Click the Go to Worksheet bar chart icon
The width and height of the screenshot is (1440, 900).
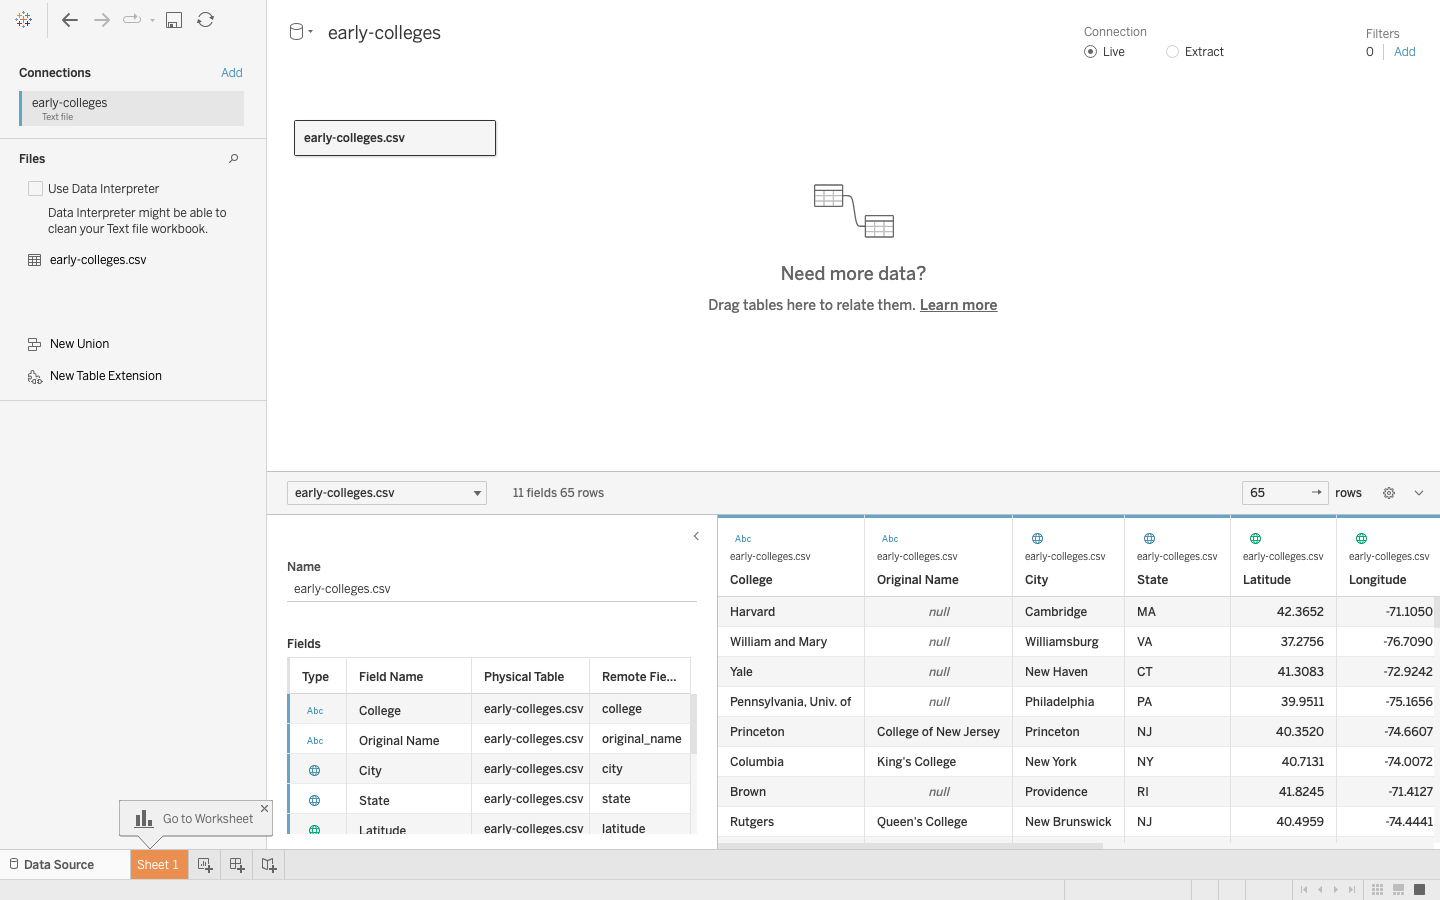tap(144, 818)
